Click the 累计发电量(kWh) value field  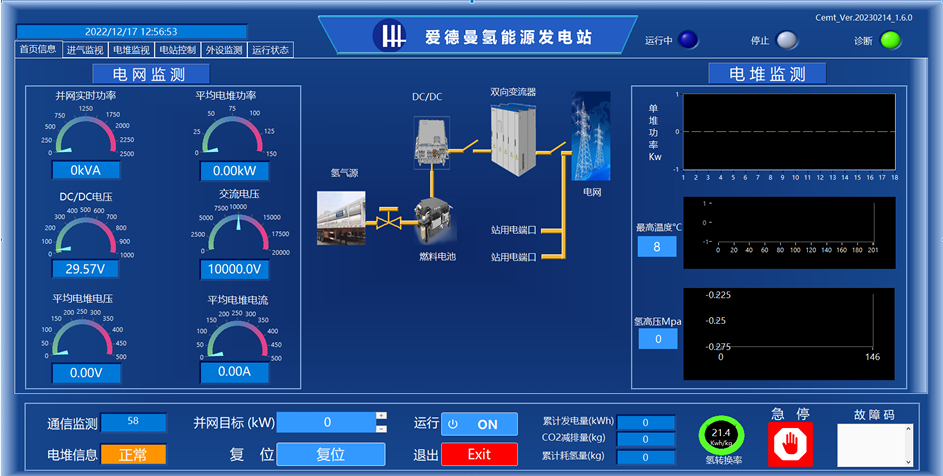(x=646, y=423)
